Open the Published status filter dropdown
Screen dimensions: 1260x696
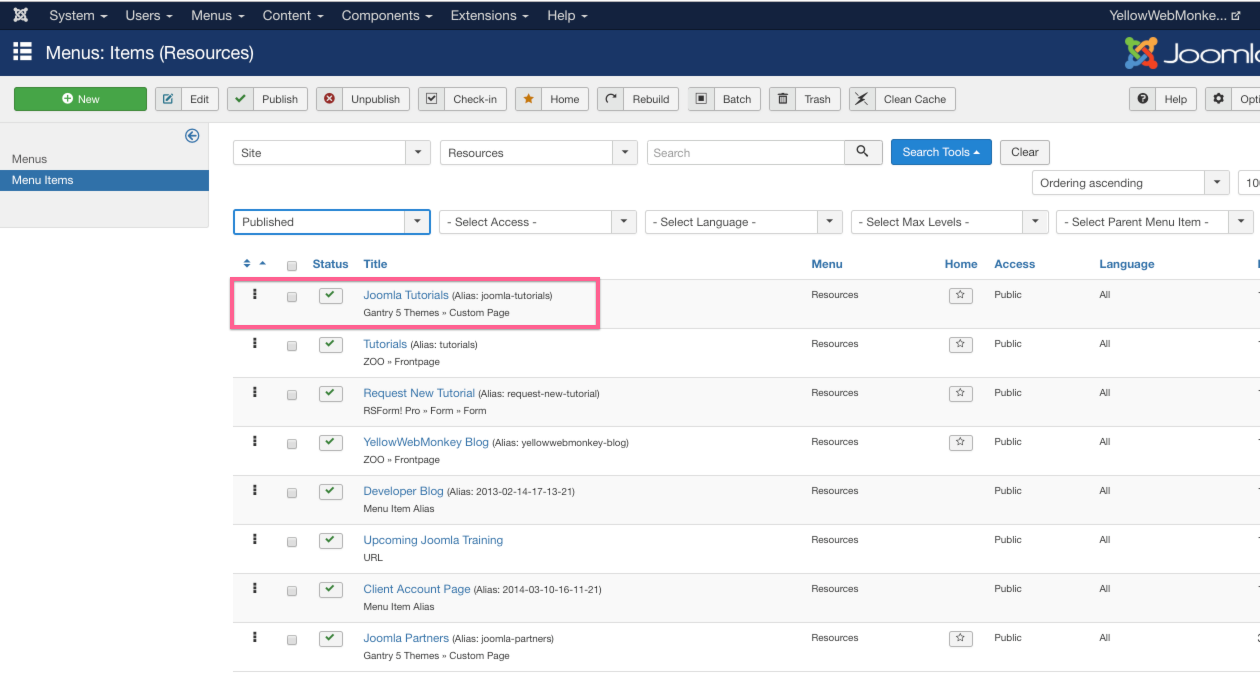pos(332,222)
